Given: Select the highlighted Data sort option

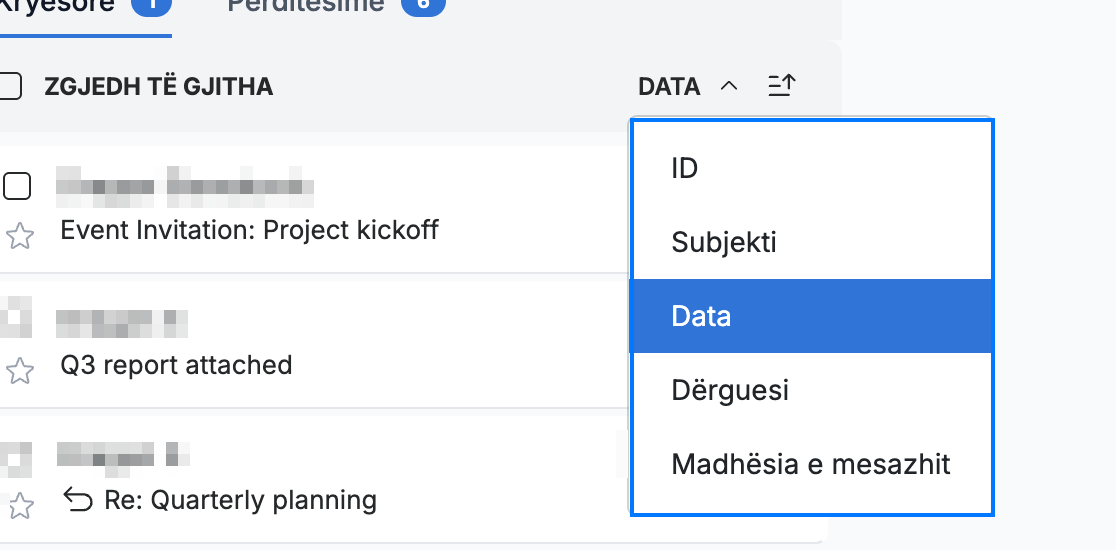Looking at the screenshot, I should (x=812, y=316).
